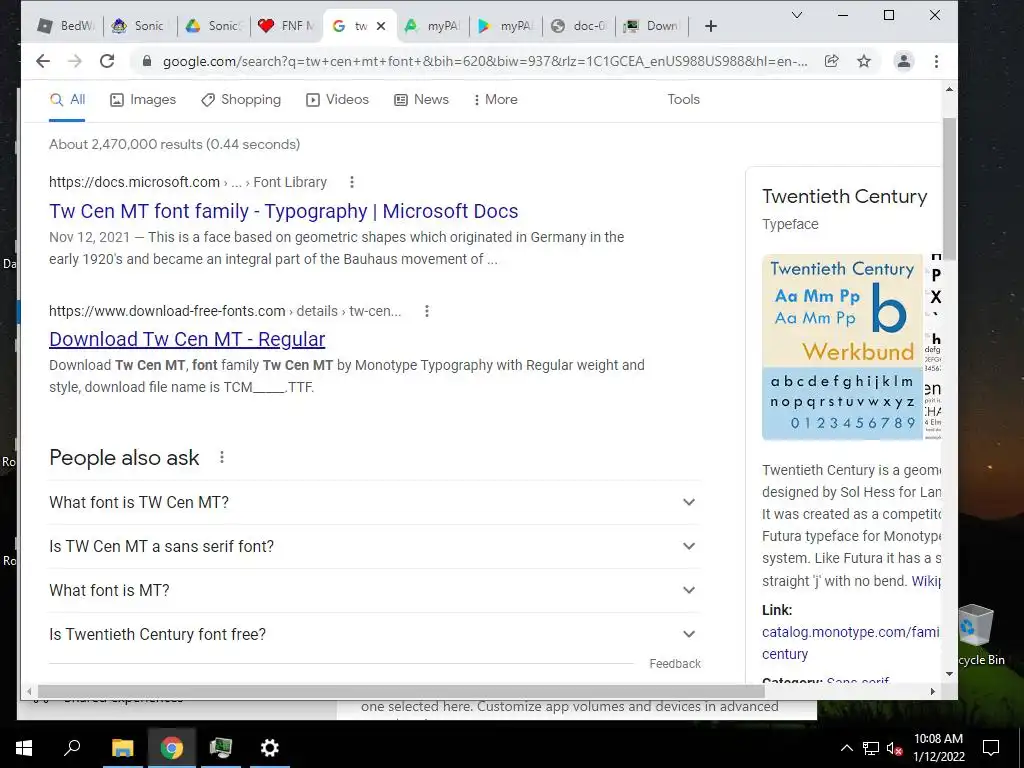This screenshot has height=768, width=1024.
Task: Expand 'Is Twentieth Century font free?' question
Action: [x=374, y=634]
